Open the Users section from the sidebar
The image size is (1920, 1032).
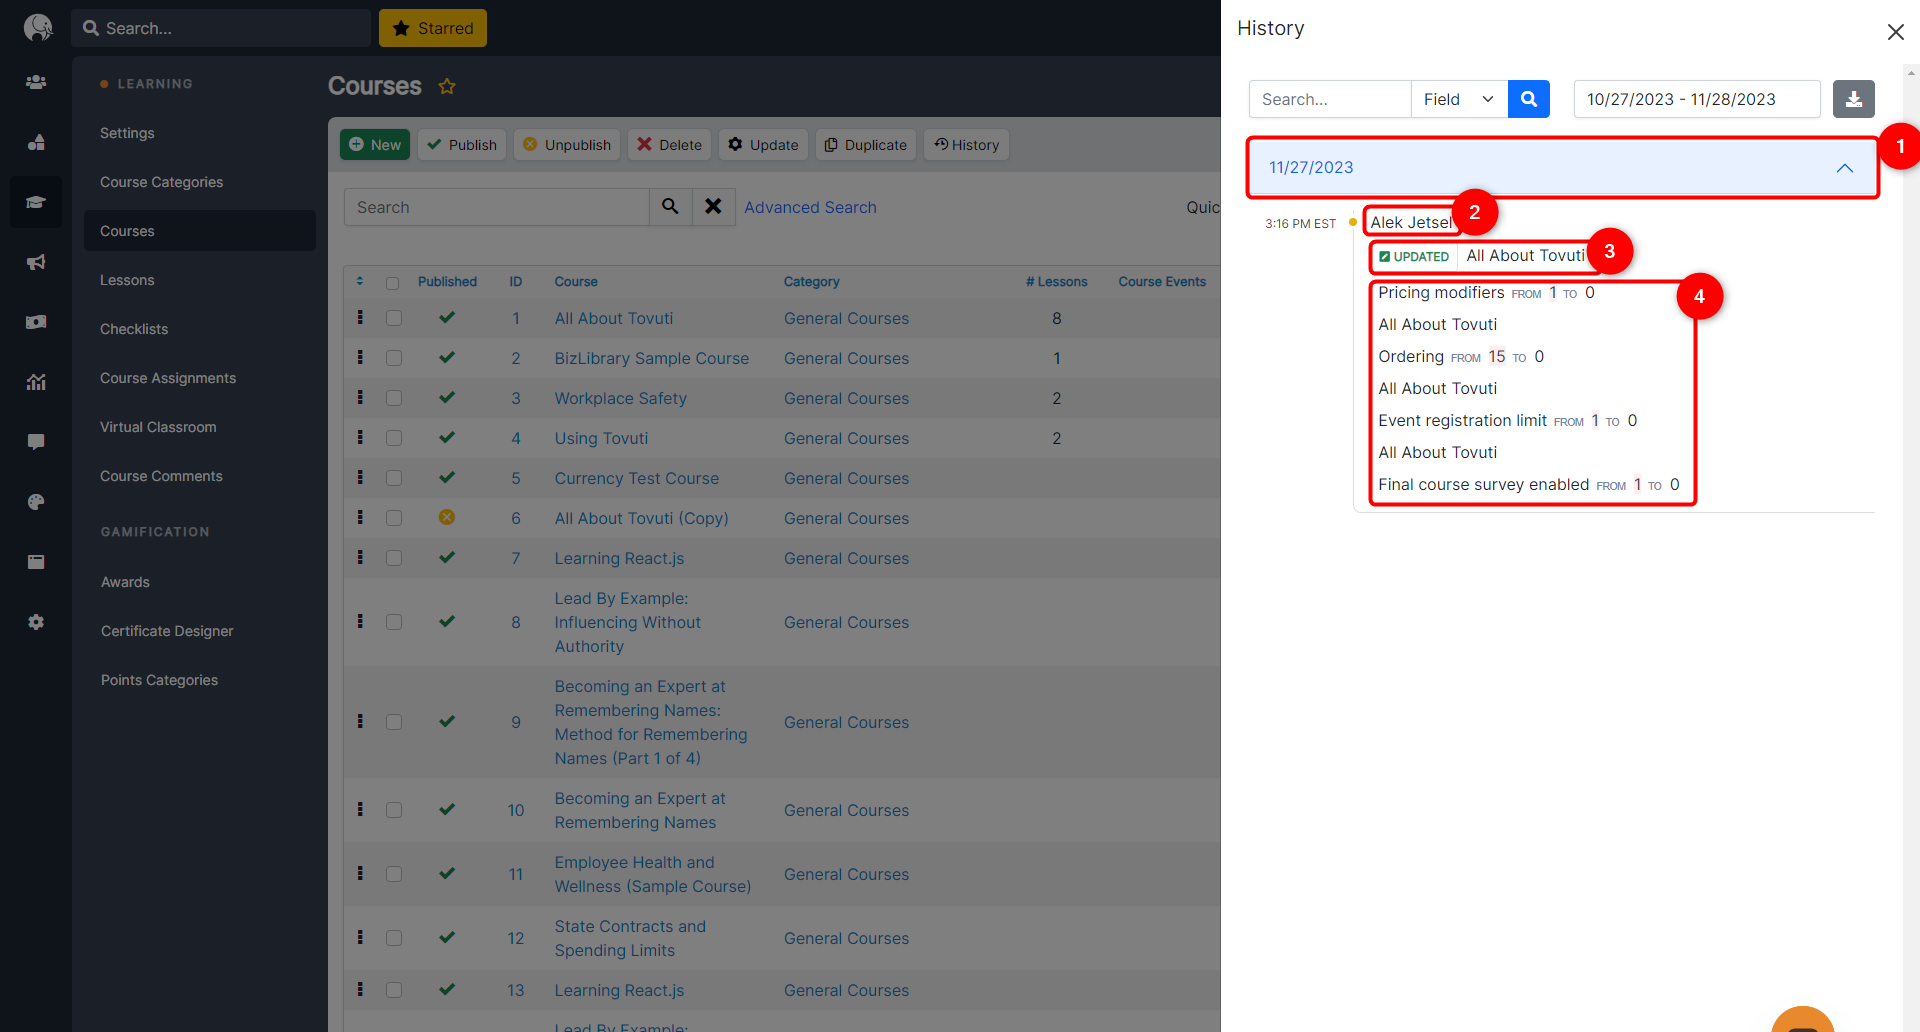click(x=36, y=82)
